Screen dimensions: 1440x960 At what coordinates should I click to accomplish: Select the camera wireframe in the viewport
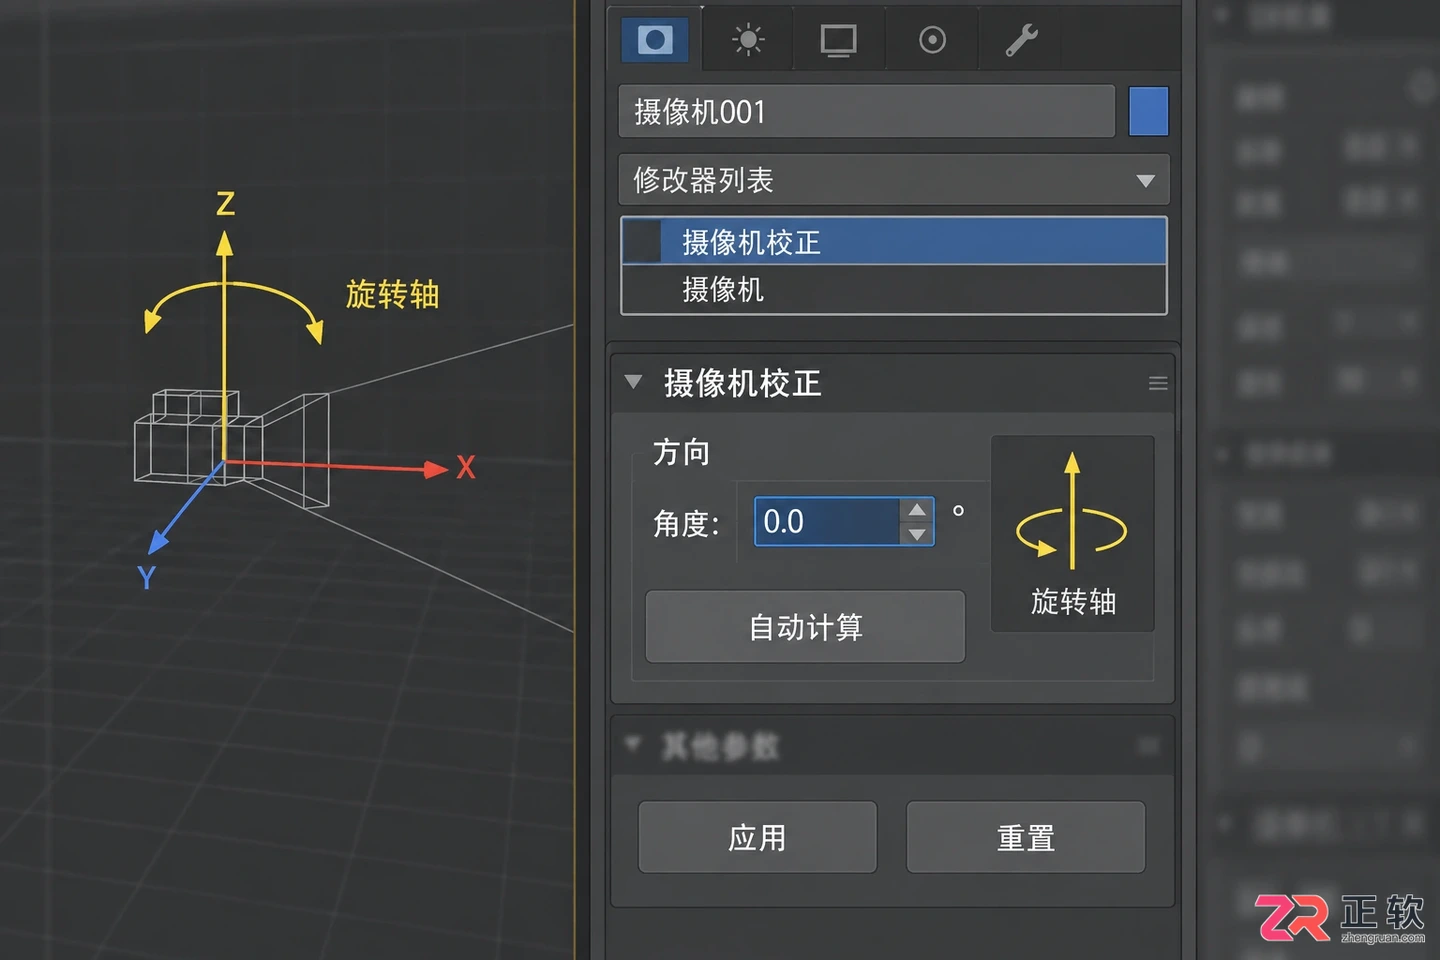(x=232, y=448)
